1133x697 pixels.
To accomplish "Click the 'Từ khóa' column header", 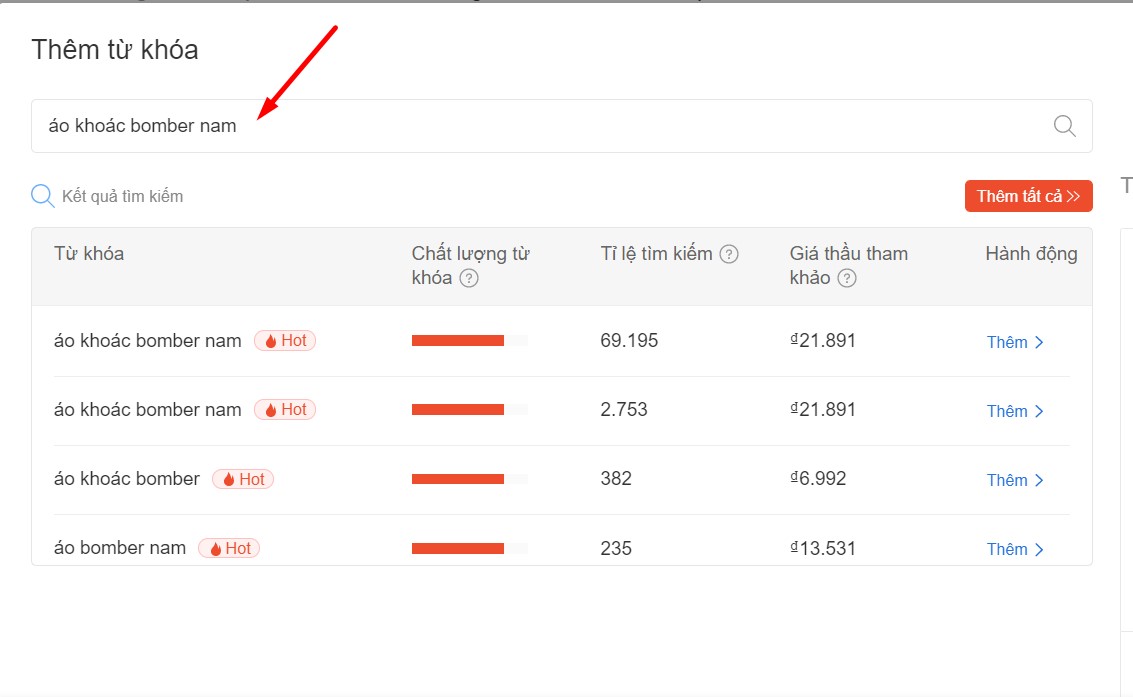I will (89, 254).
